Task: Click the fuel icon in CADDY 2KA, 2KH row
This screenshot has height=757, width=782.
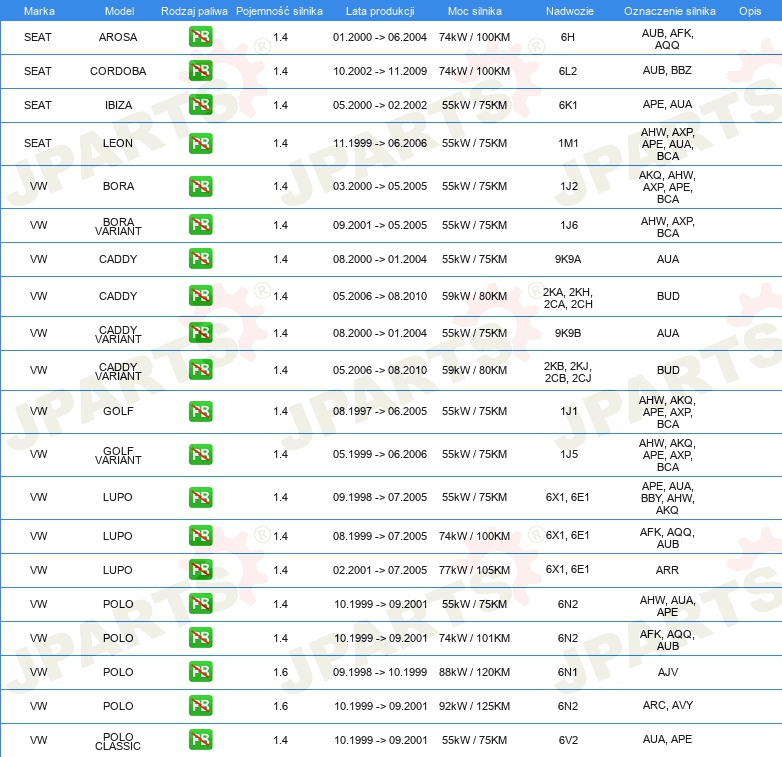Action: pos(200,296)
